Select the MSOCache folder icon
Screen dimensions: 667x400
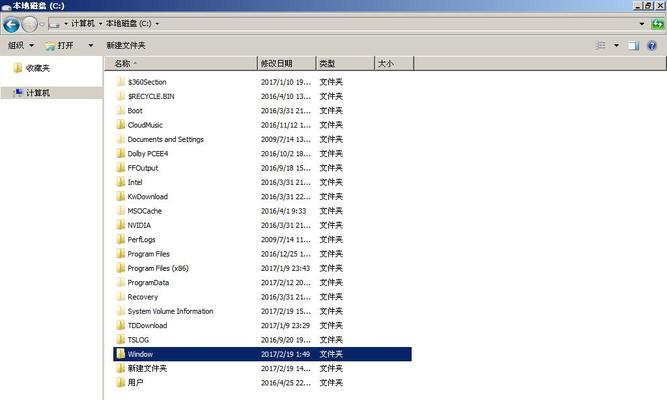(121, 211)
